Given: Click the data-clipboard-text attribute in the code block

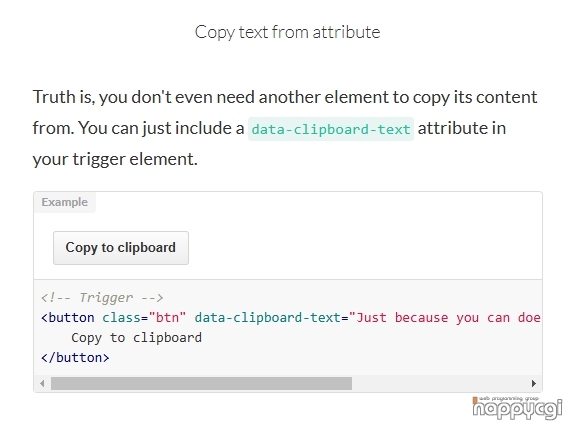Looking at the screenshot, I should (267, 318).
